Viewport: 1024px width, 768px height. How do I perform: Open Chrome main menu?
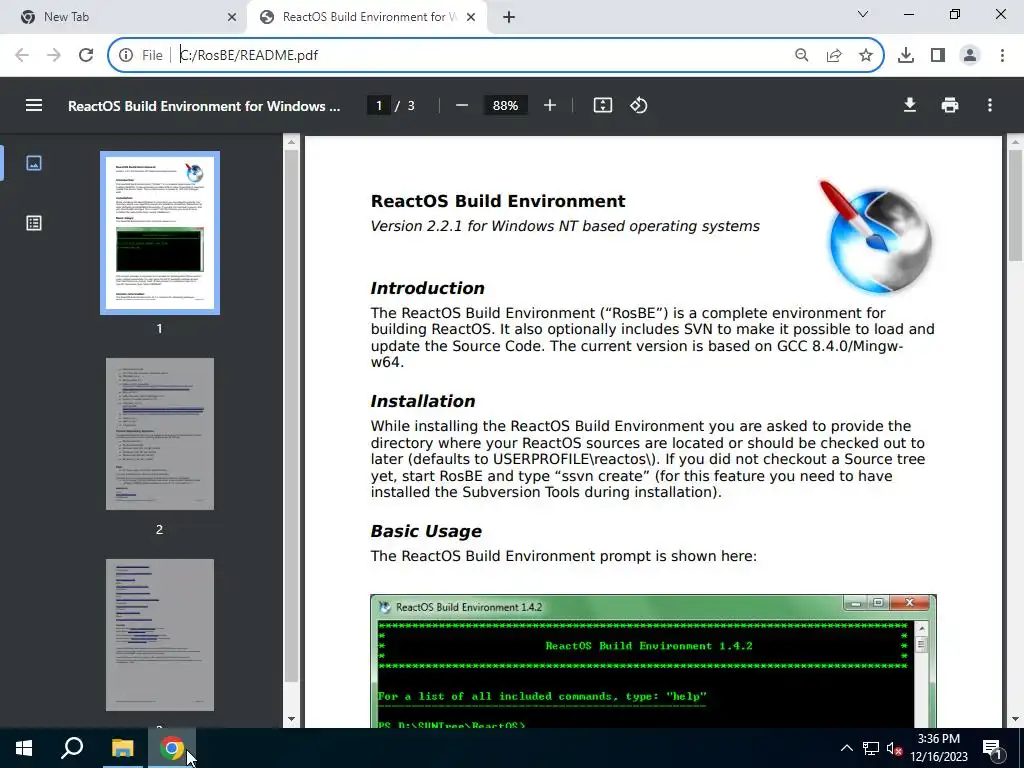[x=1002, y=55]
